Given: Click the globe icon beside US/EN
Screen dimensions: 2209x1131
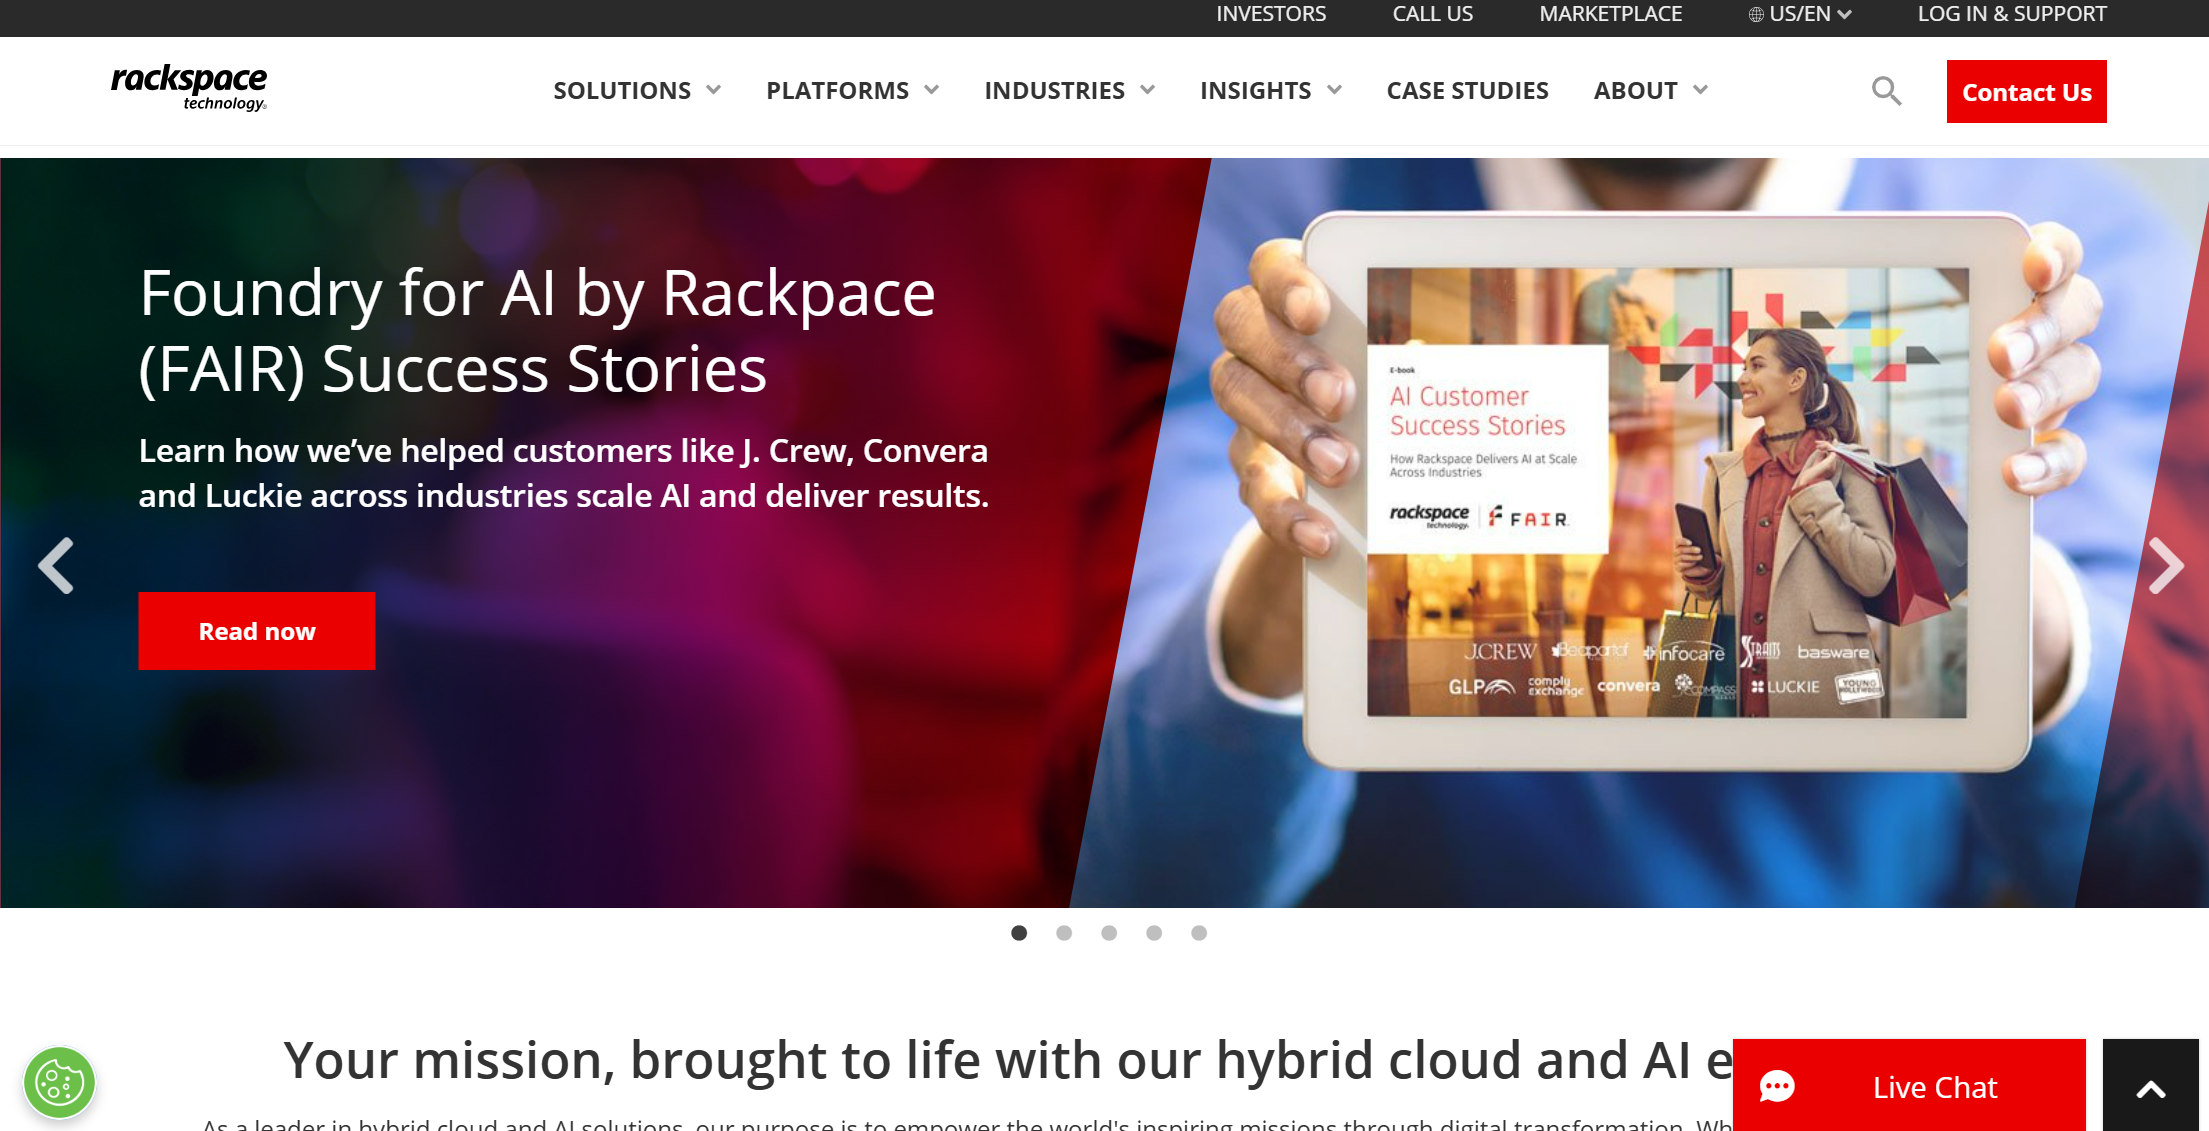Looking at the screenshot, I should tap(1756, 15).
